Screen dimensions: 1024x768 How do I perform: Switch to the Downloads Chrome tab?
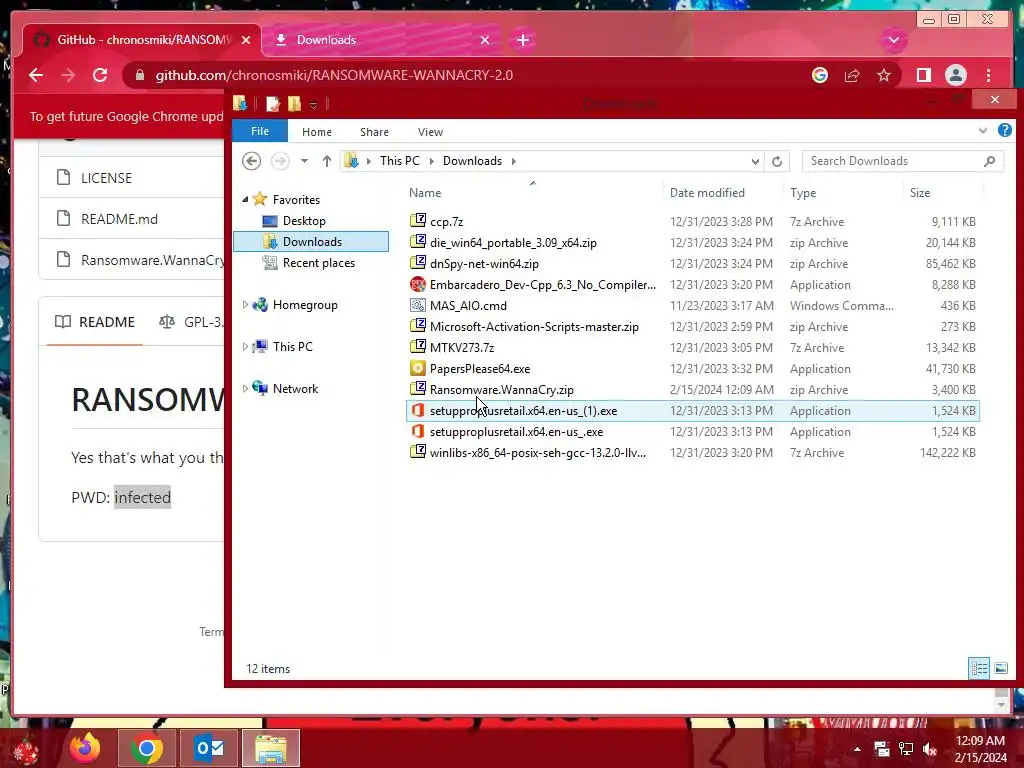pyautogui.click(x=382, y=40)
